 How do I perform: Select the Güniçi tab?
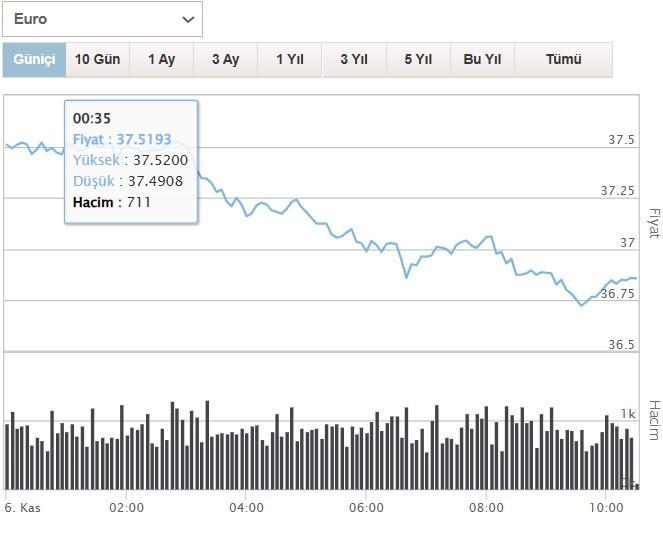click(x=34, y=60)
